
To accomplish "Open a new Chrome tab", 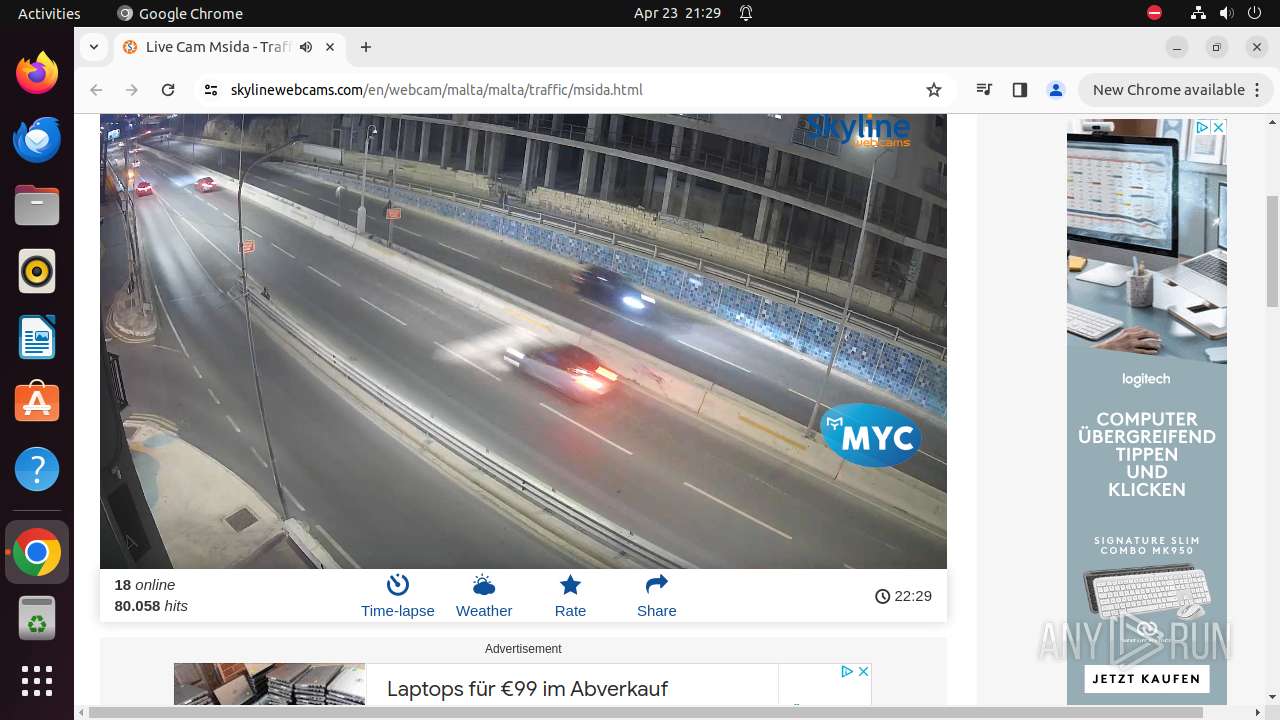I will tap(366, 47).
